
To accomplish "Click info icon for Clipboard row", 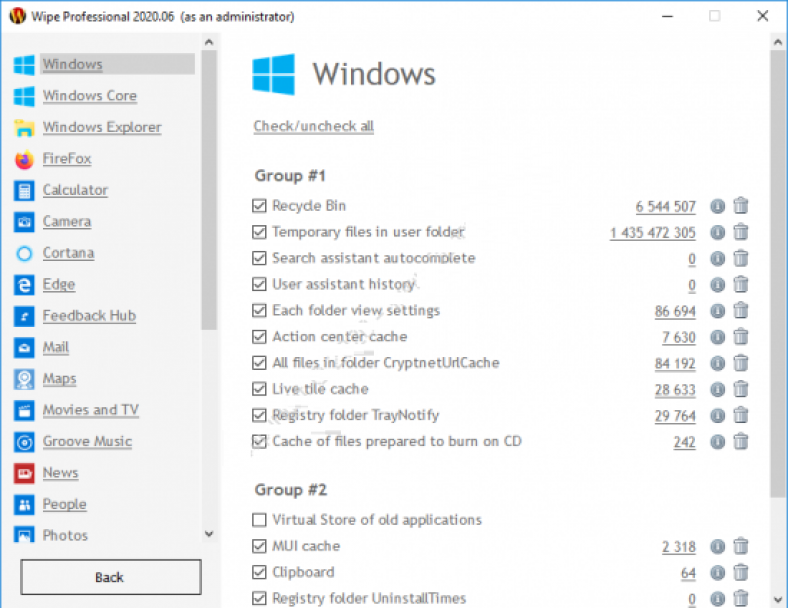I will pyautogui.click(x=718, y=573).
